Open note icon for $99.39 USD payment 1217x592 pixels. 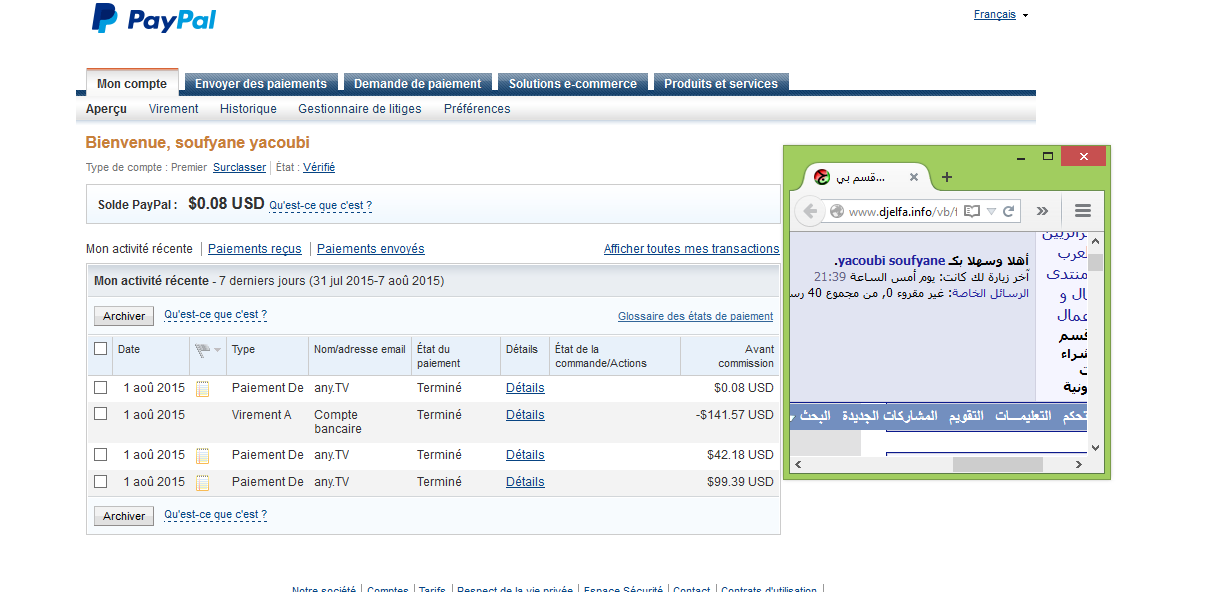pos(203,482)
